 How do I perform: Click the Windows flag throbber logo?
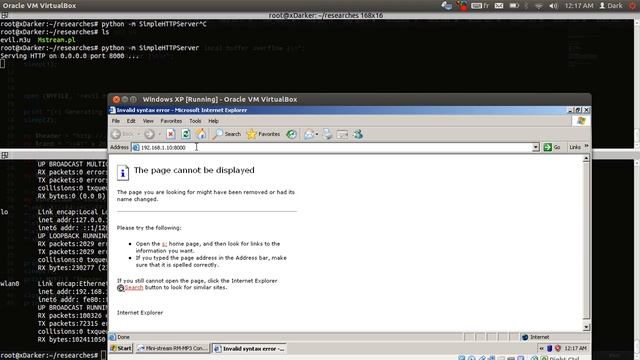click(581, 121)
